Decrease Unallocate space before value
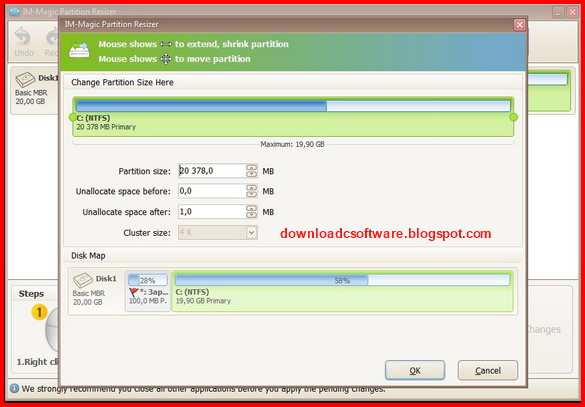 point(251,194)
